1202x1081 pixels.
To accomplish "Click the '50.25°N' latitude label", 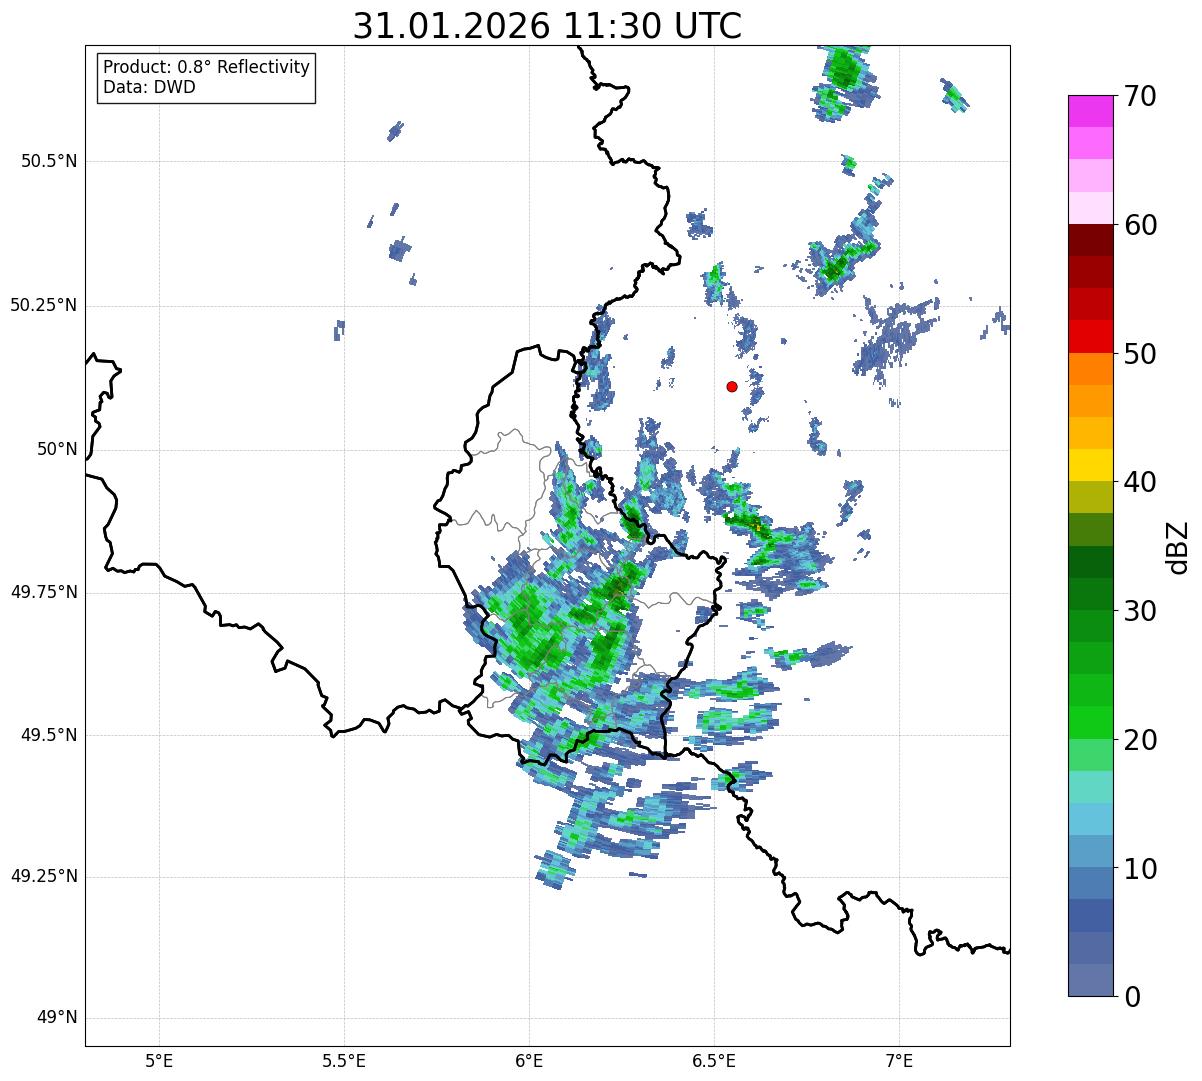I will click(43, 305).
